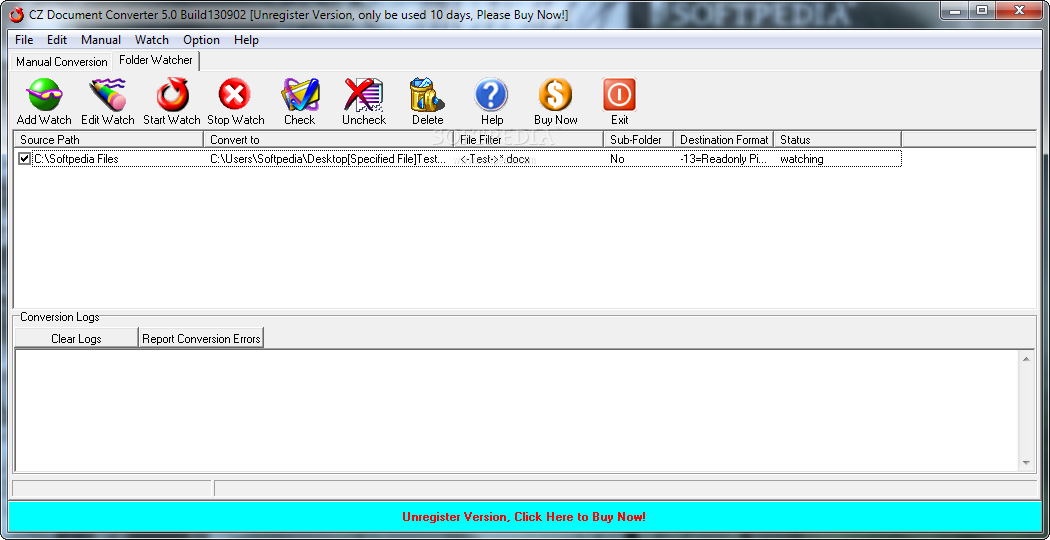This screenshot has height=540, width=1050.
Task: Open Help via question mark icon
Action: [x=492, y=94]
